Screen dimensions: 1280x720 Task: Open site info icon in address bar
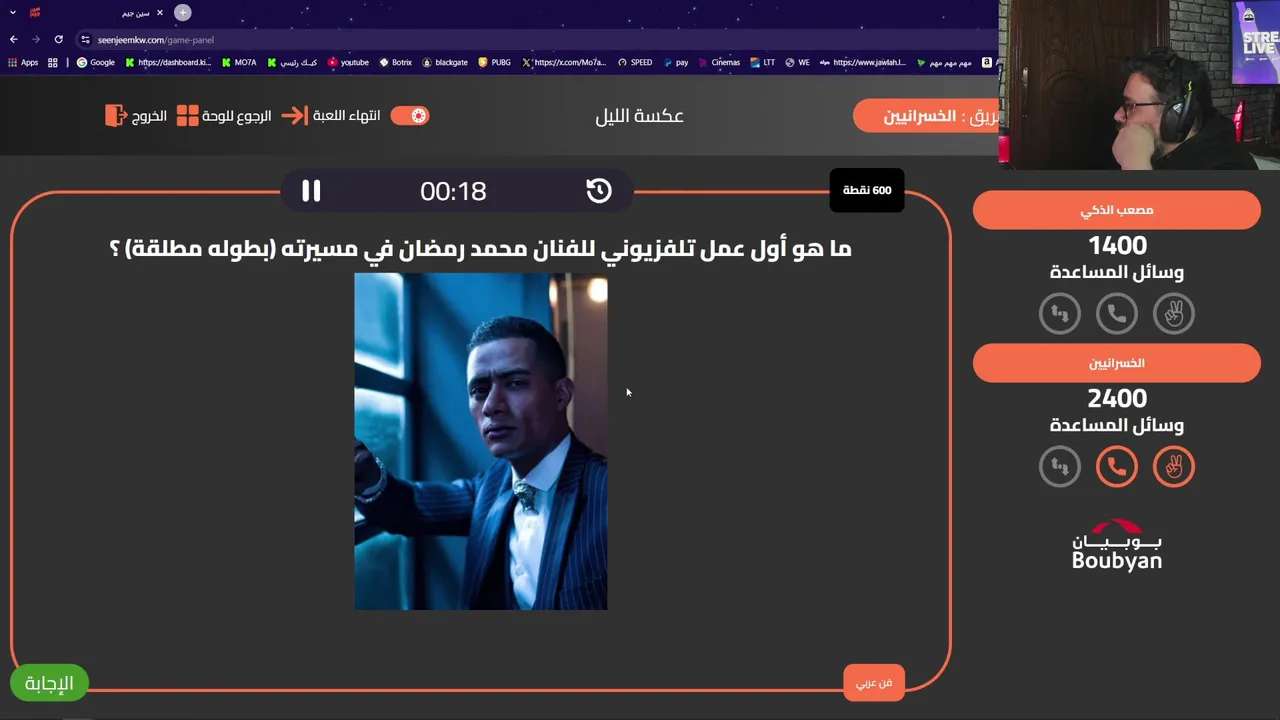tap(86, 40)
